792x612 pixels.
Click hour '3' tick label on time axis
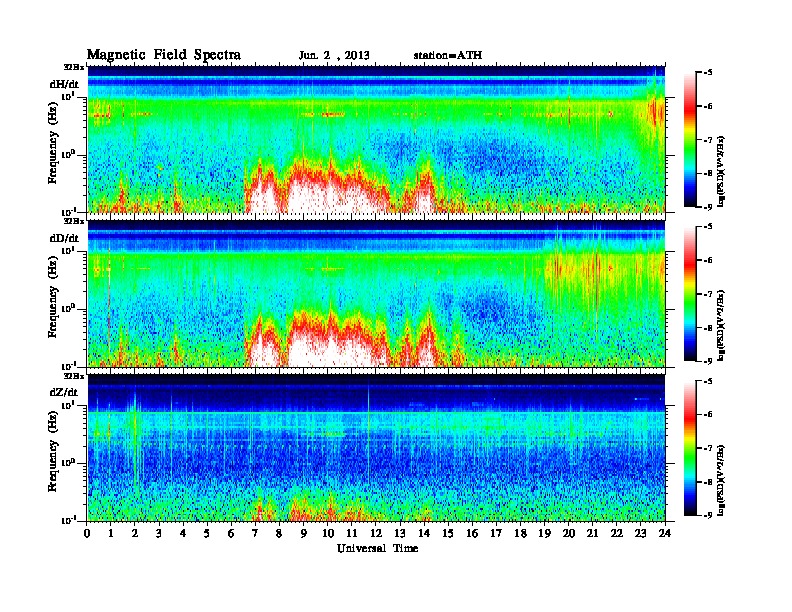(x=159, y=533)
